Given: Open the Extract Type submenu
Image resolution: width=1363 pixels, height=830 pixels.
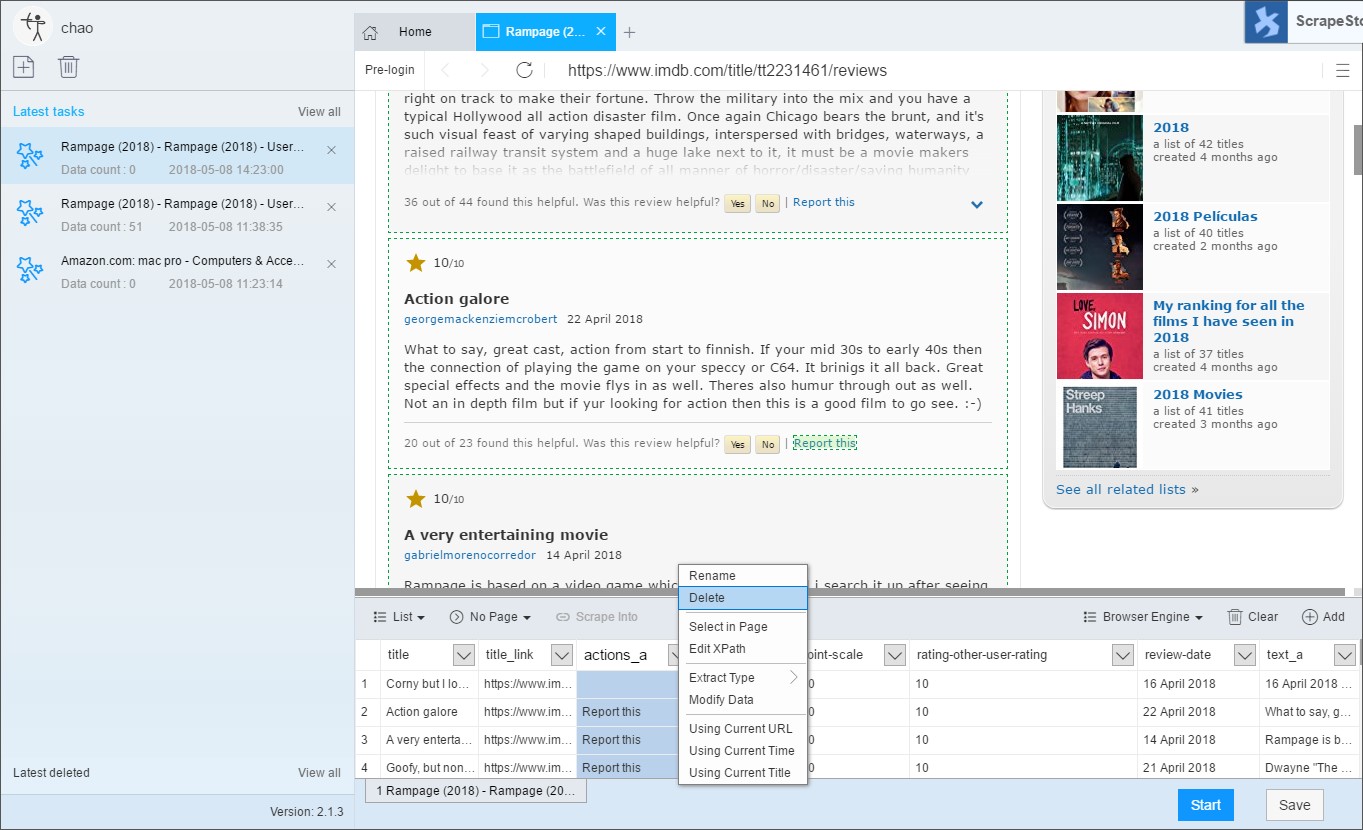Looking at the screenshot, I should [x=742, y=678].
